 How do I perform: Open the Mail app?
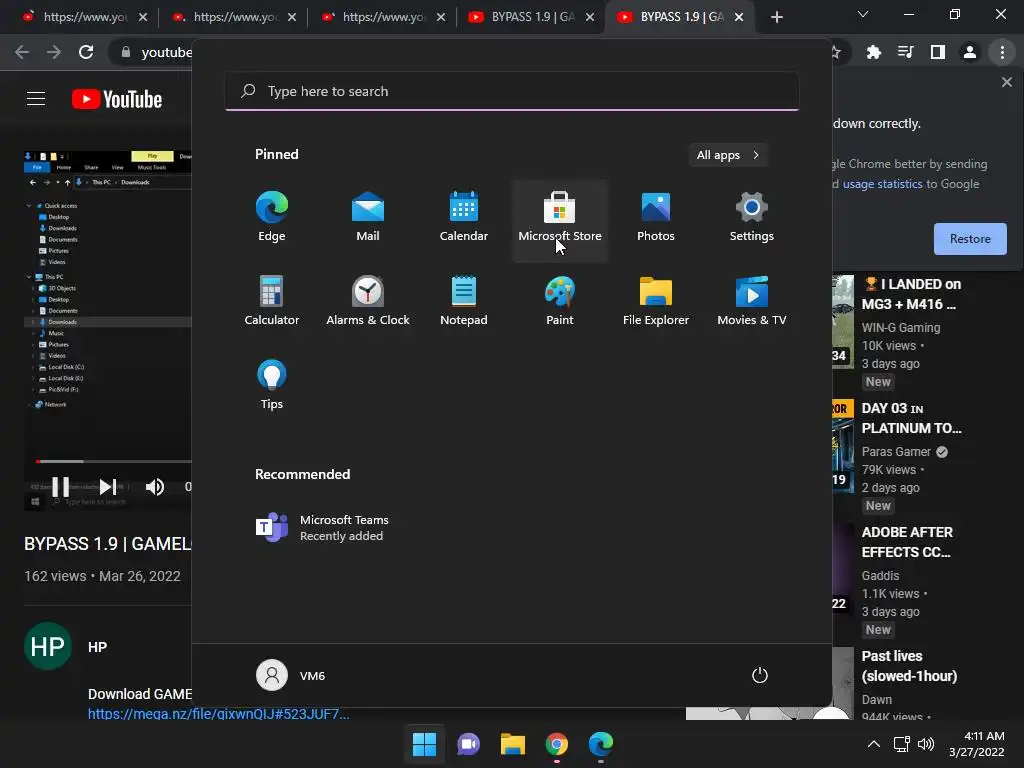coord(368,217)
